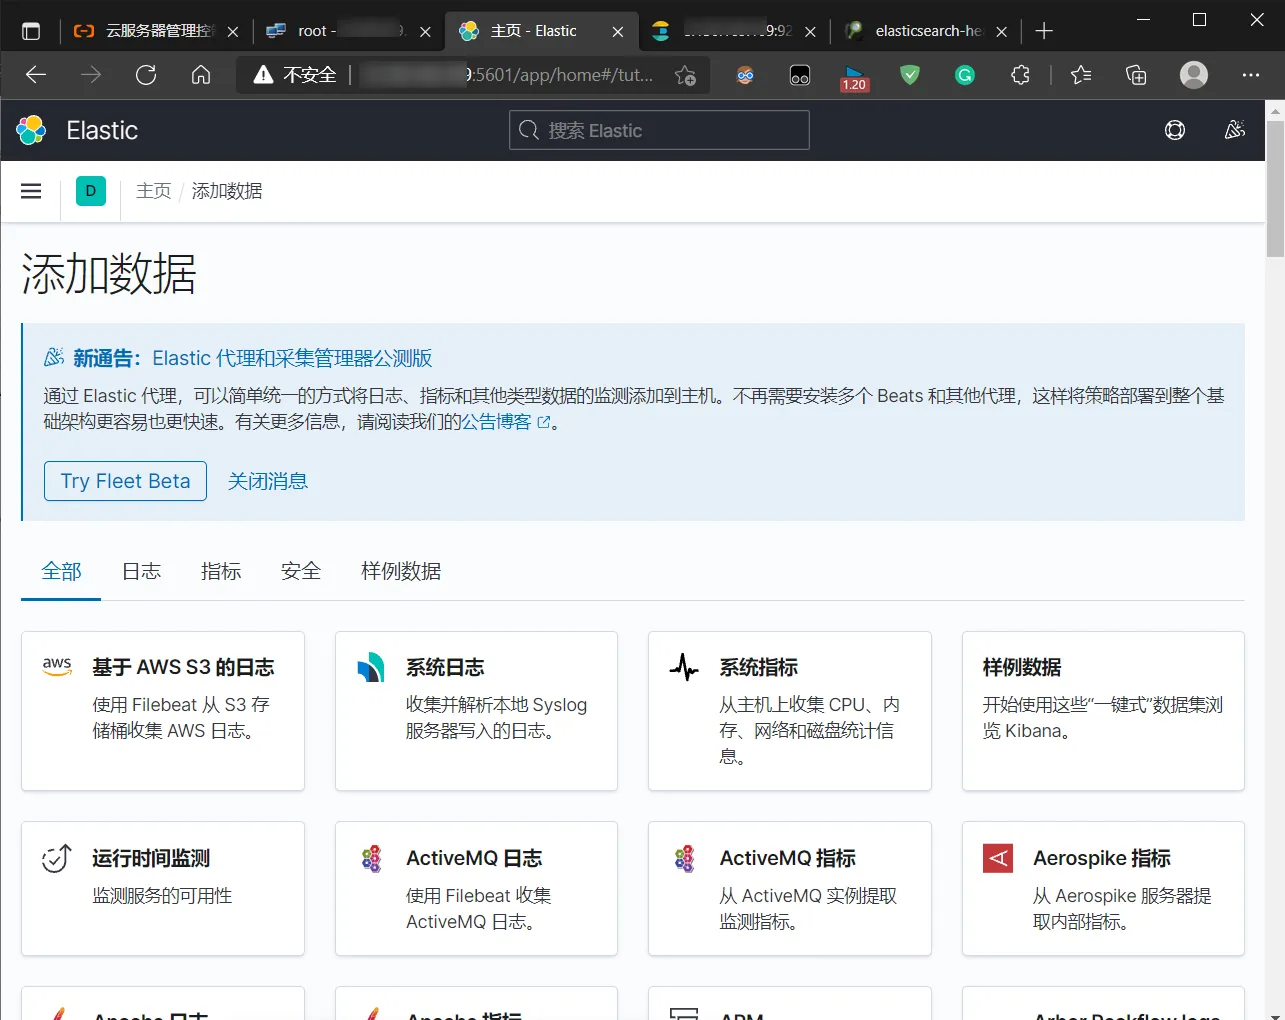Switch to the 样例数据 tab
Viewport: 1285px width, 1020px height.
pos(401,571)
